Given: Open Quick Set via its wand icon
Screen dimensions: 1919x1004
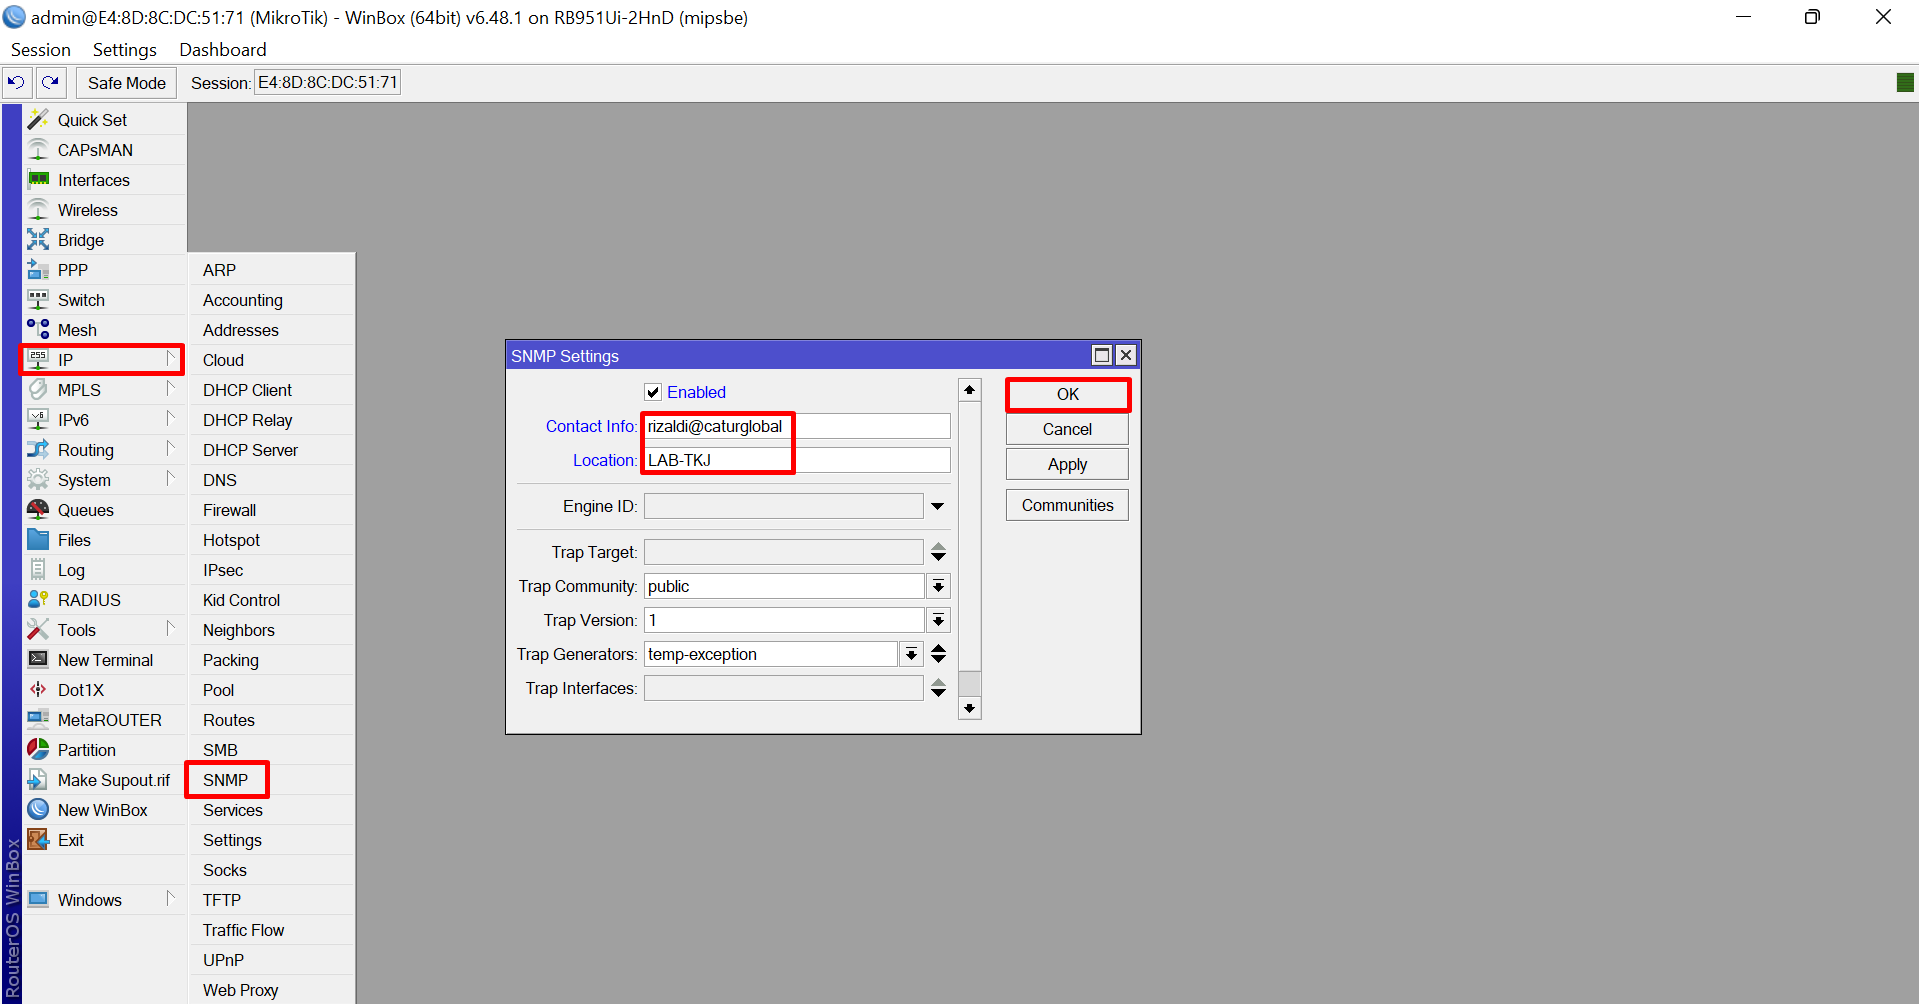Looking at the screenshot, I should pos(38,120).
